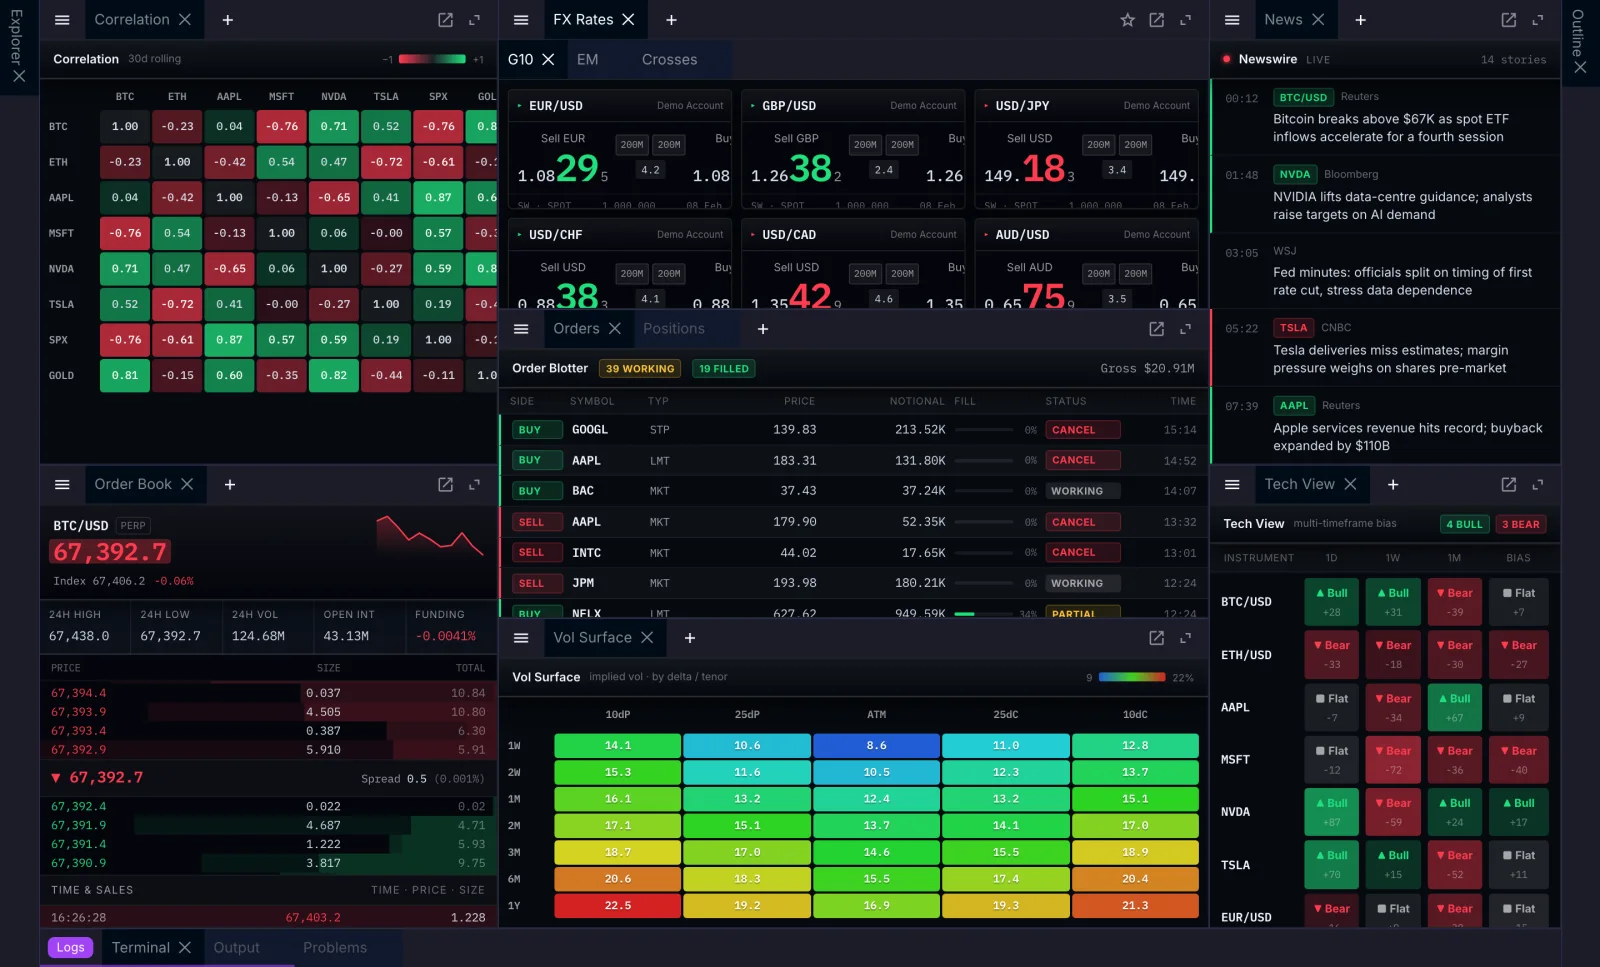Pop out the News panel

pos(1509,20)
